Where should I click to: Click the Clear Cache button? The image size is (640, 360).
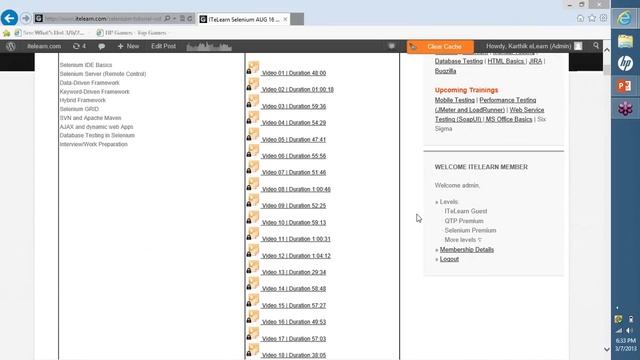[x=440, y=47]
